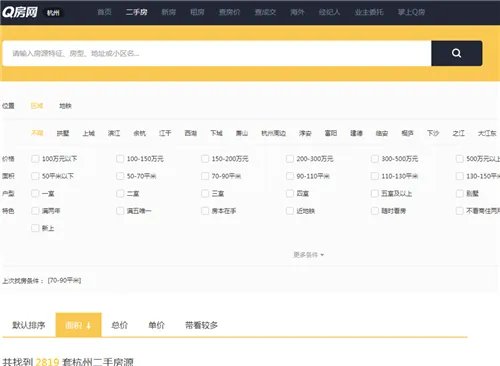
Task: Filter by 上城 district
Action: coord(89,133)
